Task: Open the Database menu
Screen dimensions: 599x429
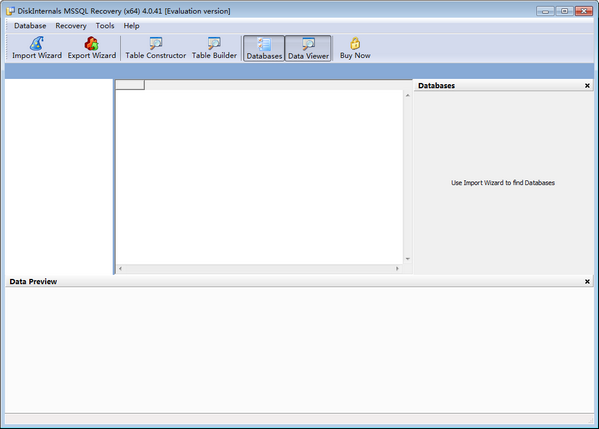Action: (30, 26)
